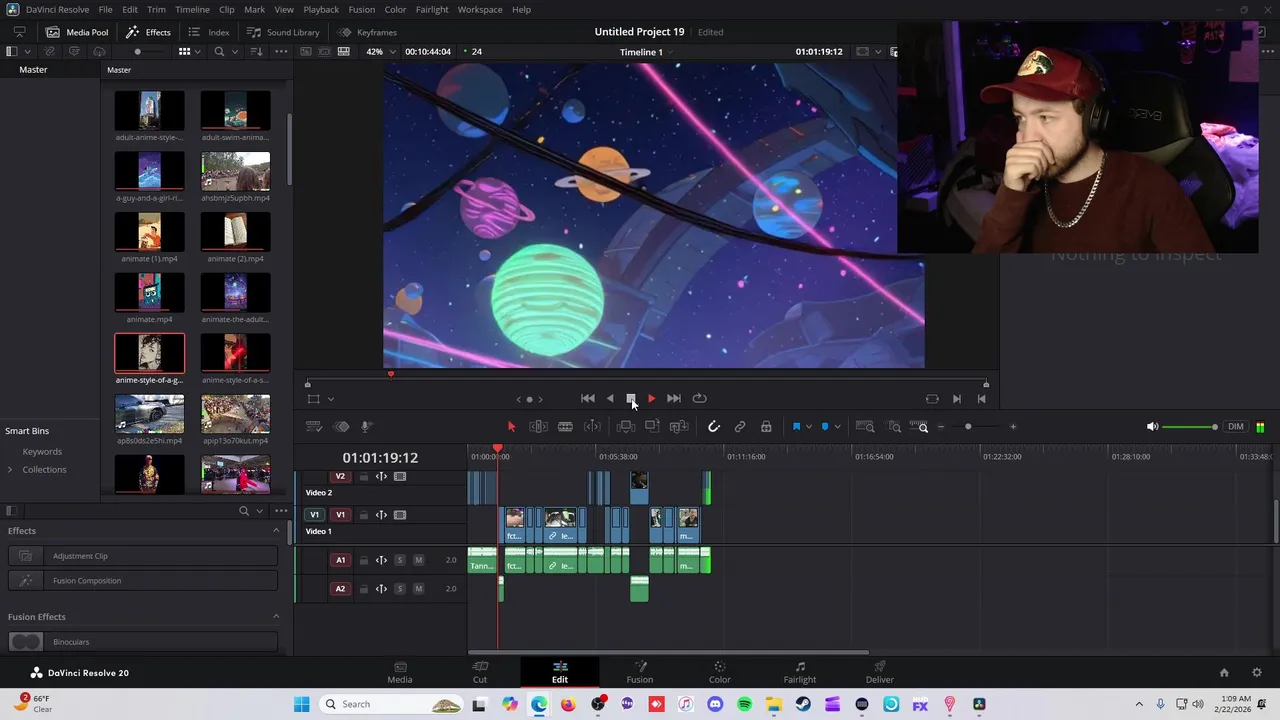The width and height of the screenshot is (1280, 720).
Task: Collapse the Fusion Effects section
Action: coord(276,617)
